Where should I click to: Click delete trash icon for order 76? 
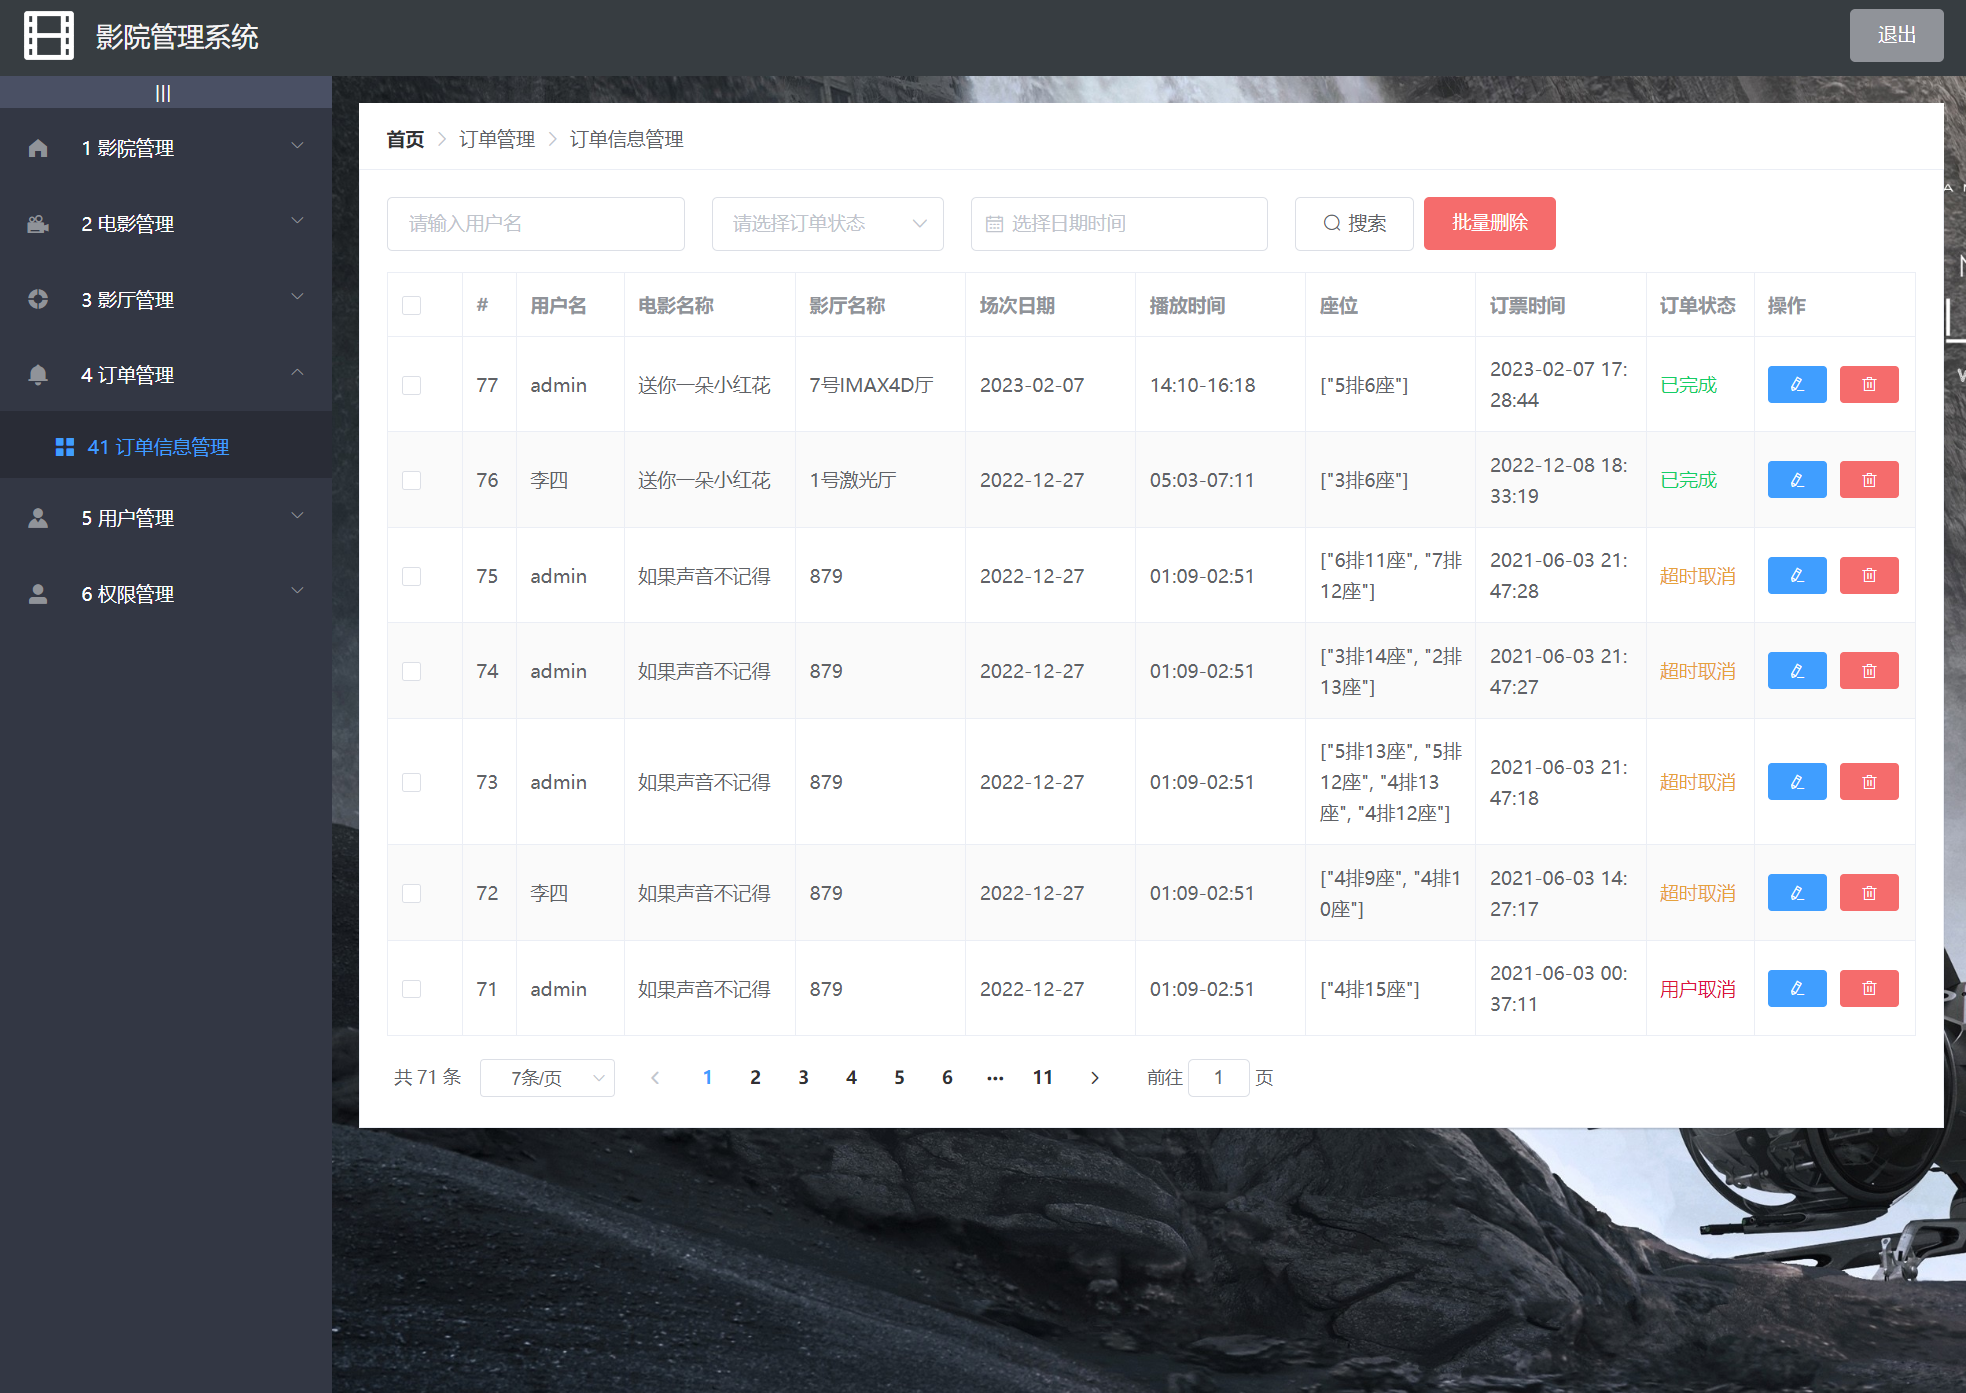coord(1868,480)
